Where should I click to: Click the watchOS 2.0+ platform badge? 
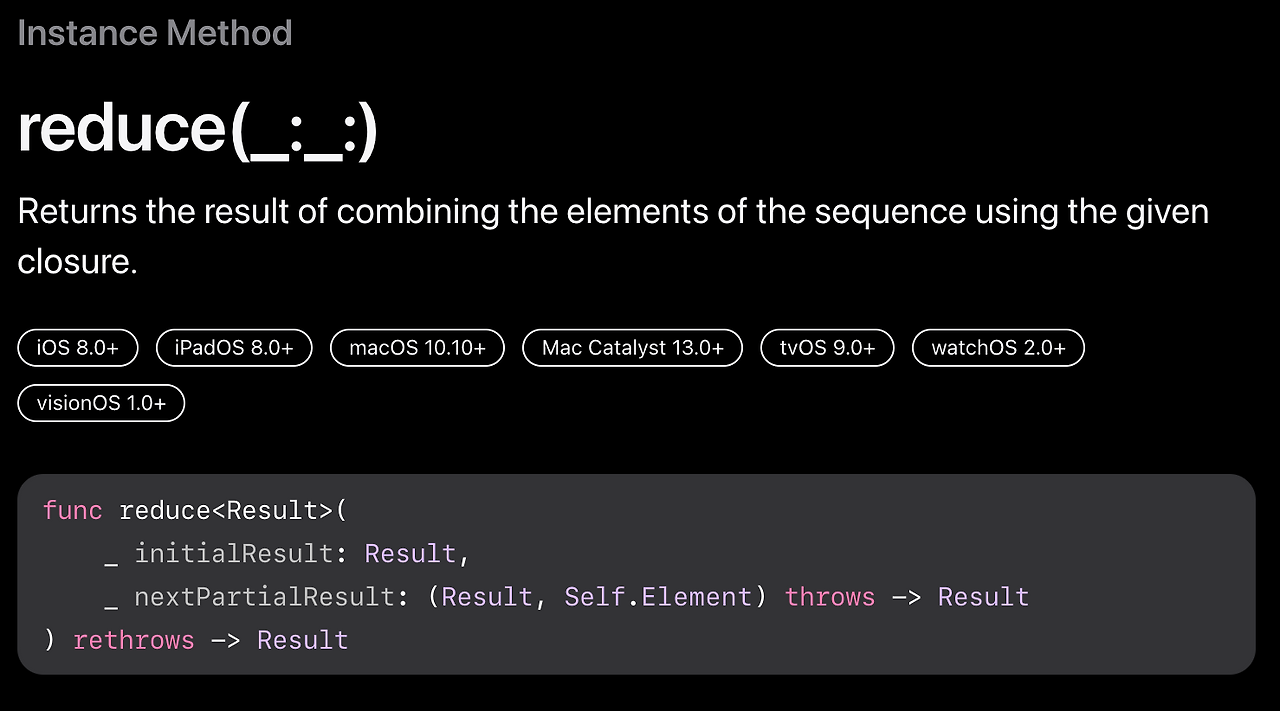click(x=998, y=348)
